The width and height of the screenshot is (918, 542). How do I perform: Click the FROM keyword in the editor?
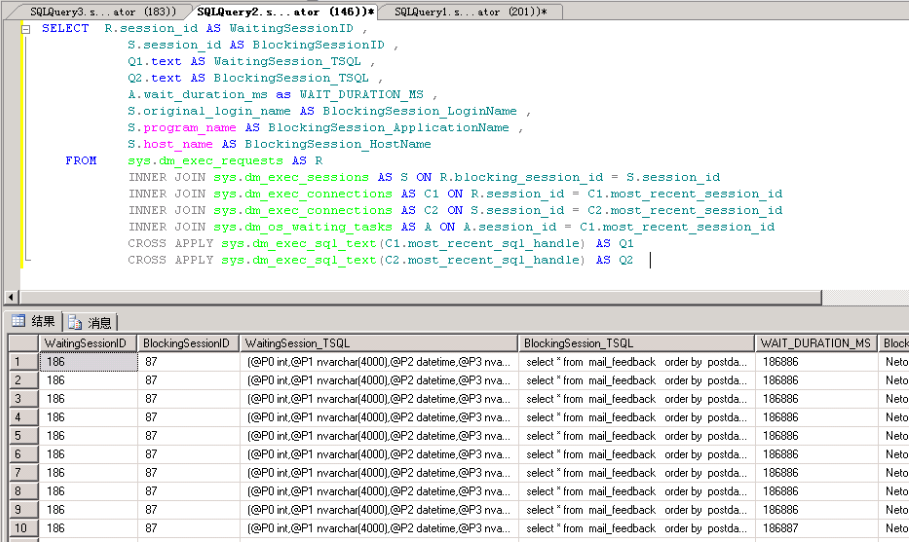pyautogui.click(x=81, y=161)
